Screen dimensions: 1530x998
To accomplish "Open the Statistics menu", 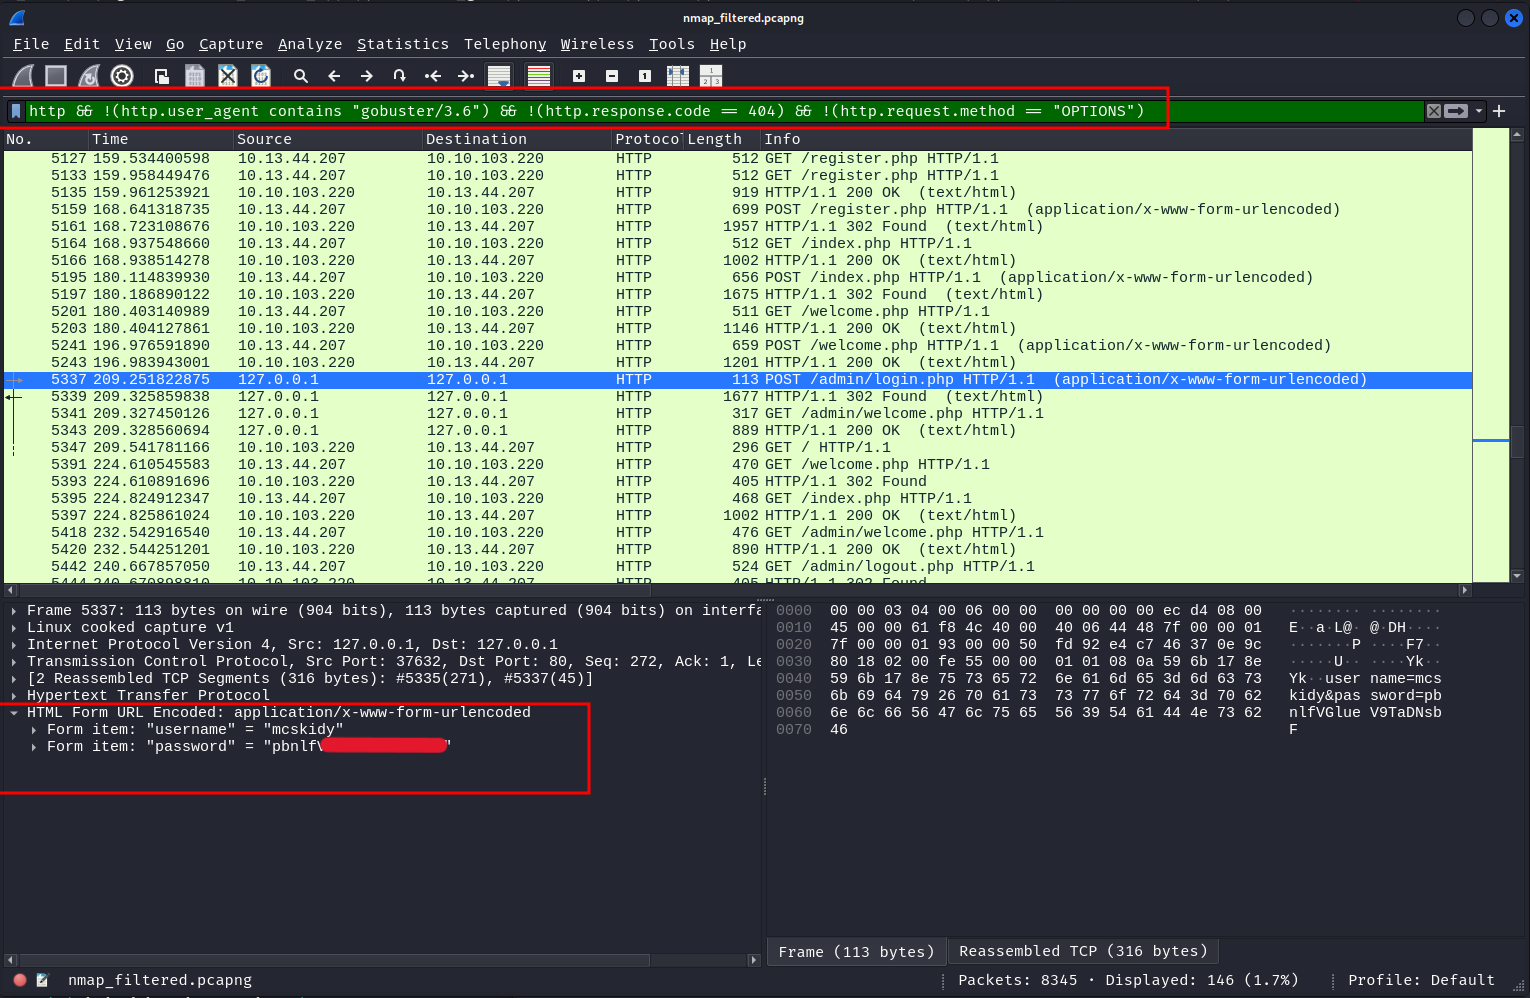I will pyautogui.click(x=402, y=44).
